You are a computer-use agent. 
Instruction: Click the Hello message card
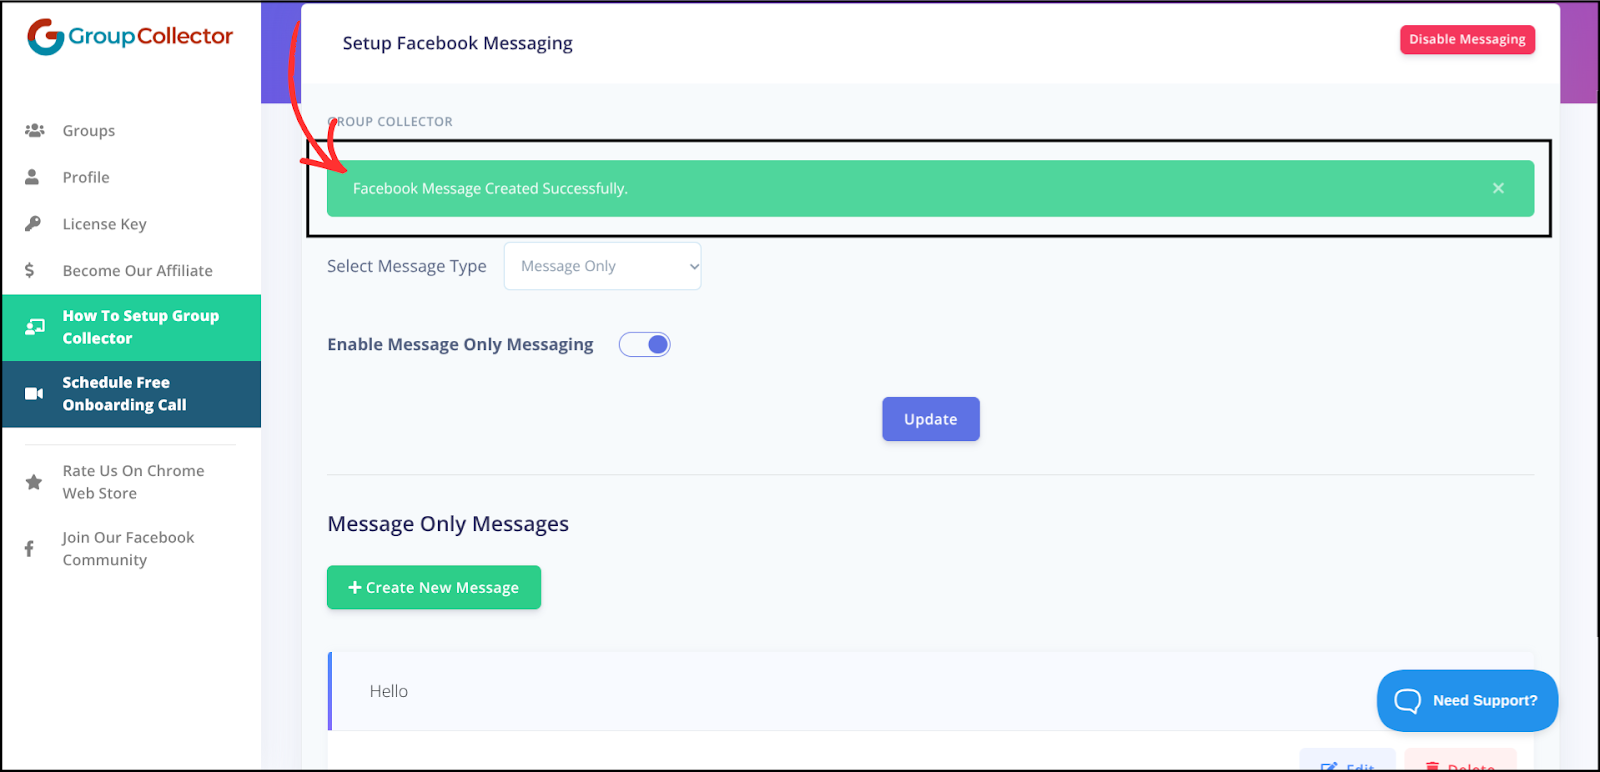(x=930, y=691)
